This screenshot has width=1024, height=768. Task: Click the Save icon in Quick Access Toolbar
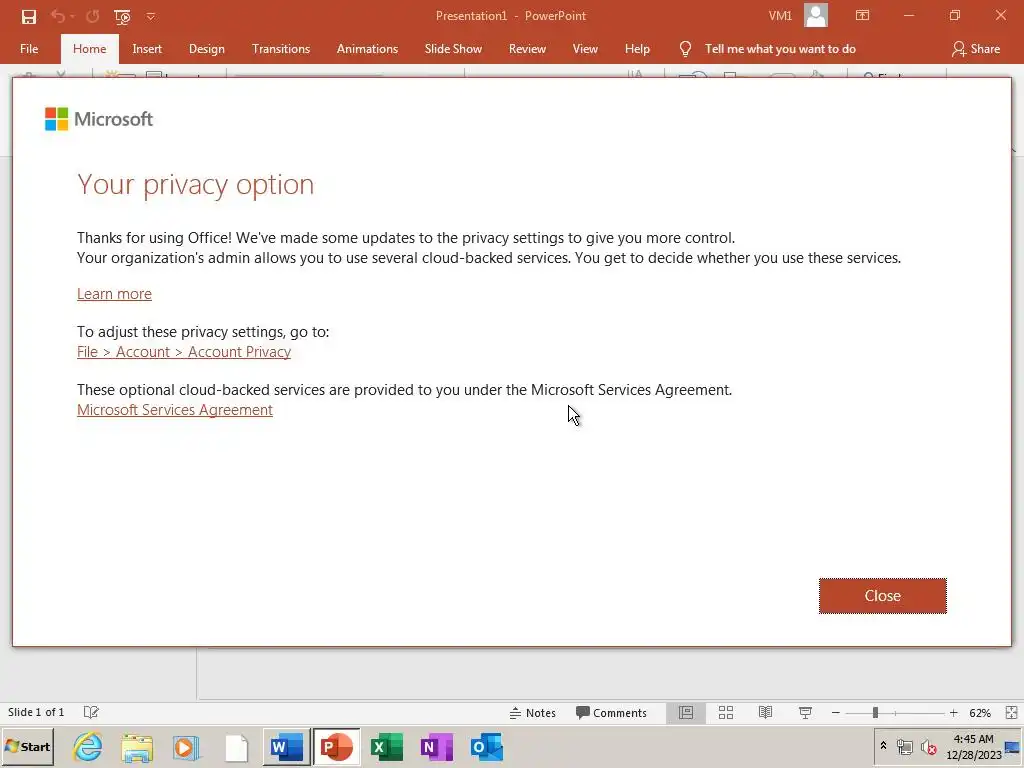tap(29, 16)
